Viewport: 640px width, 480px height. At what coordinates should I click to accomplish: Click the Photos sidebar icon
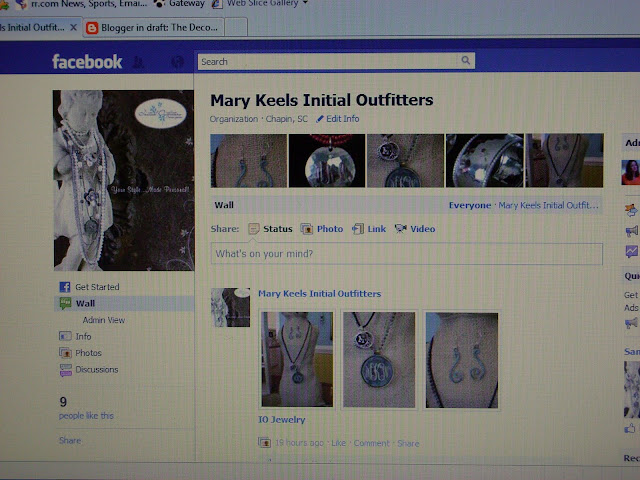pos(65,353)
